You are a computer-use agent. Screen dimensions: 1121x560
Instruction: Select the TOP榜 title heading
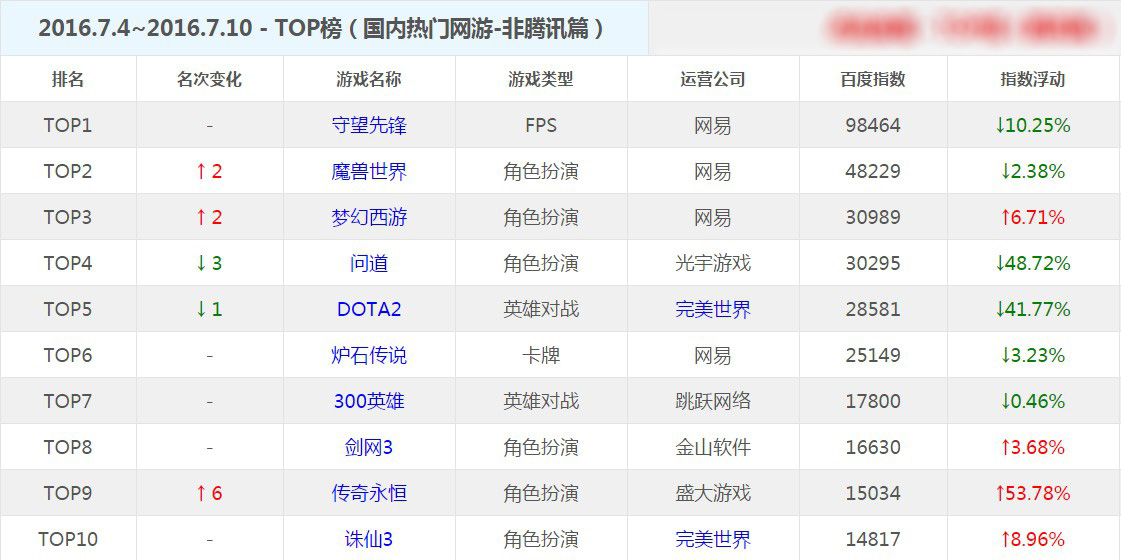point(322,28)
